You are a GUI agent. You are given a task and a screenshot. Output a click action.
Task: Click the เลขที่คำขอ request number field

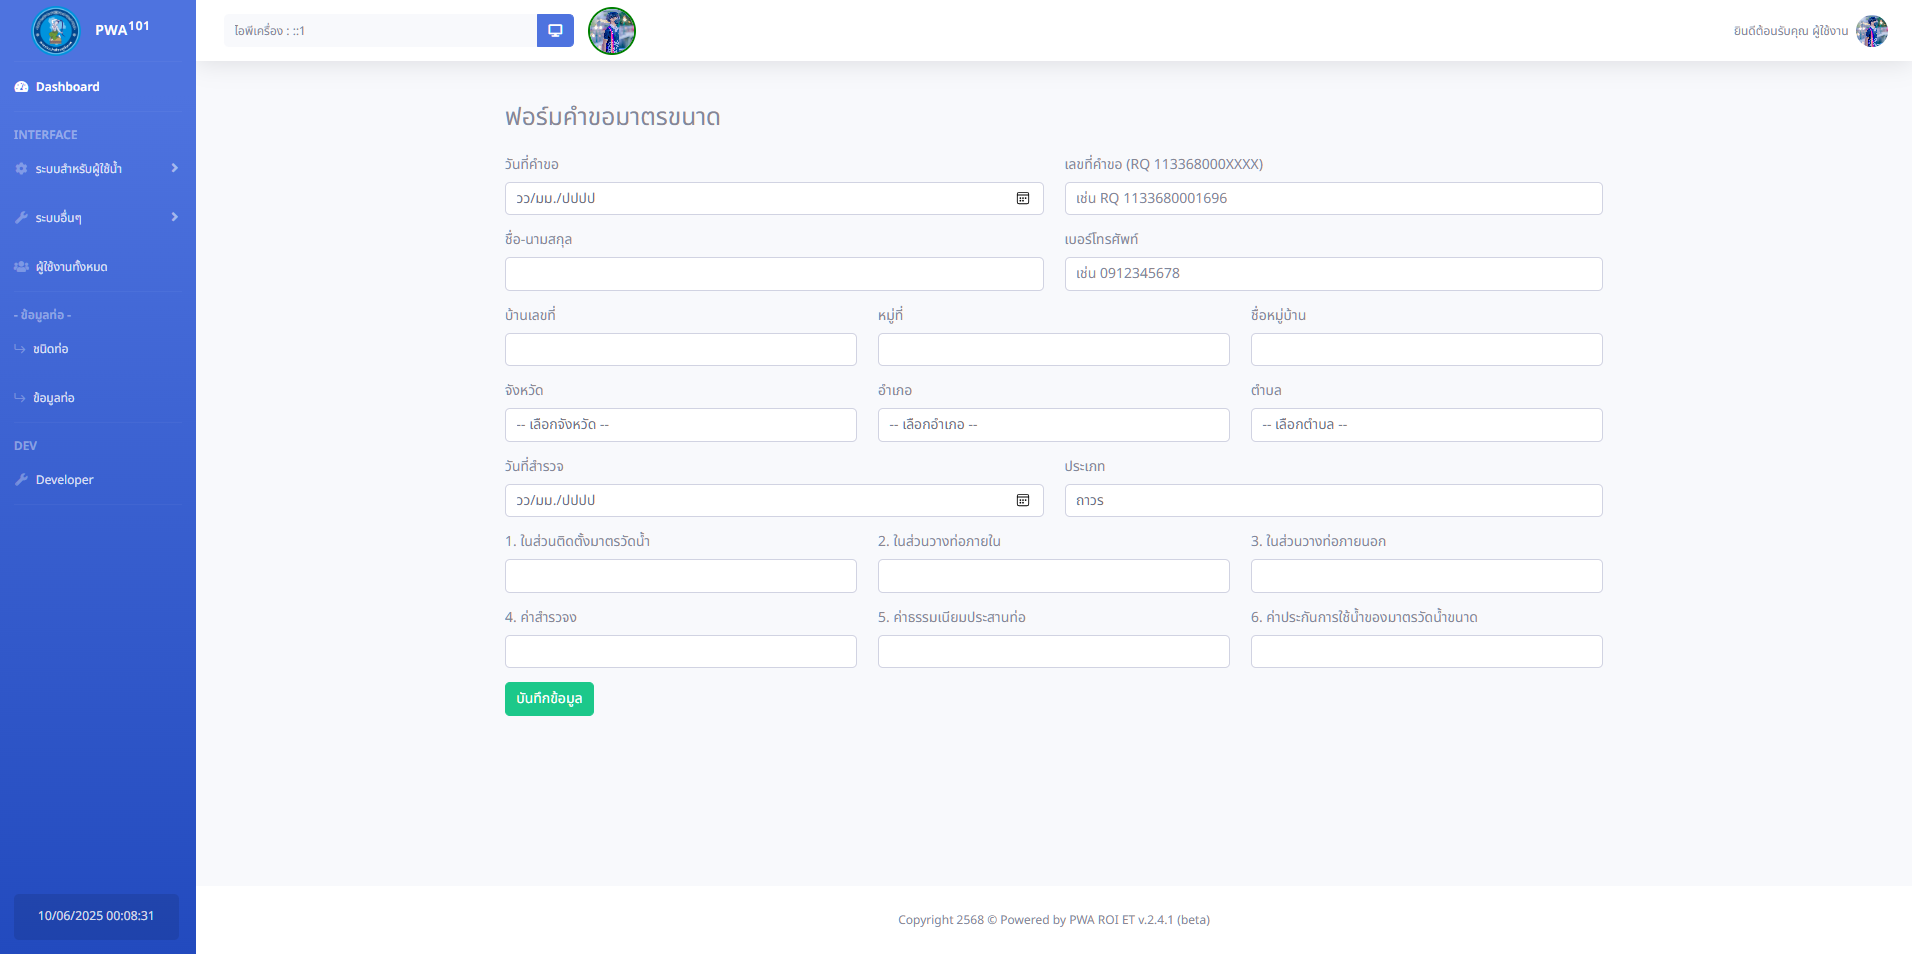[1333, 199]
